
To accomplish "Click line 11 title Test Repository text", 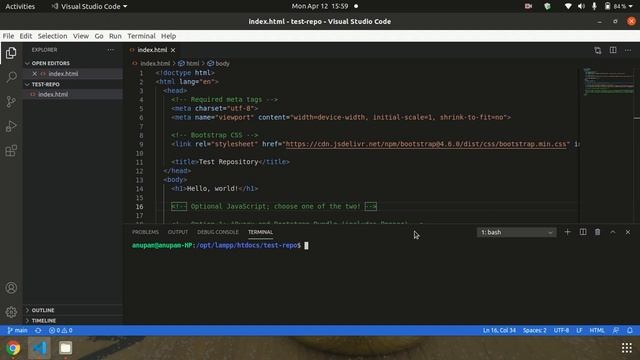I will [x=228, y=162].
